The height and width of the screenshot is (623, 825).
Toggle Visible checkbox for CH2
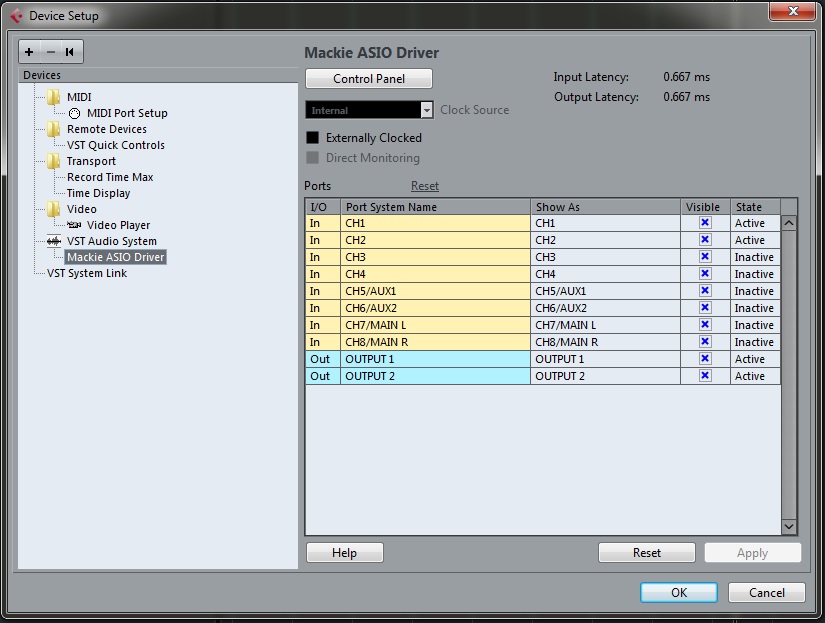pyautogui.click(x=705, y=239)
